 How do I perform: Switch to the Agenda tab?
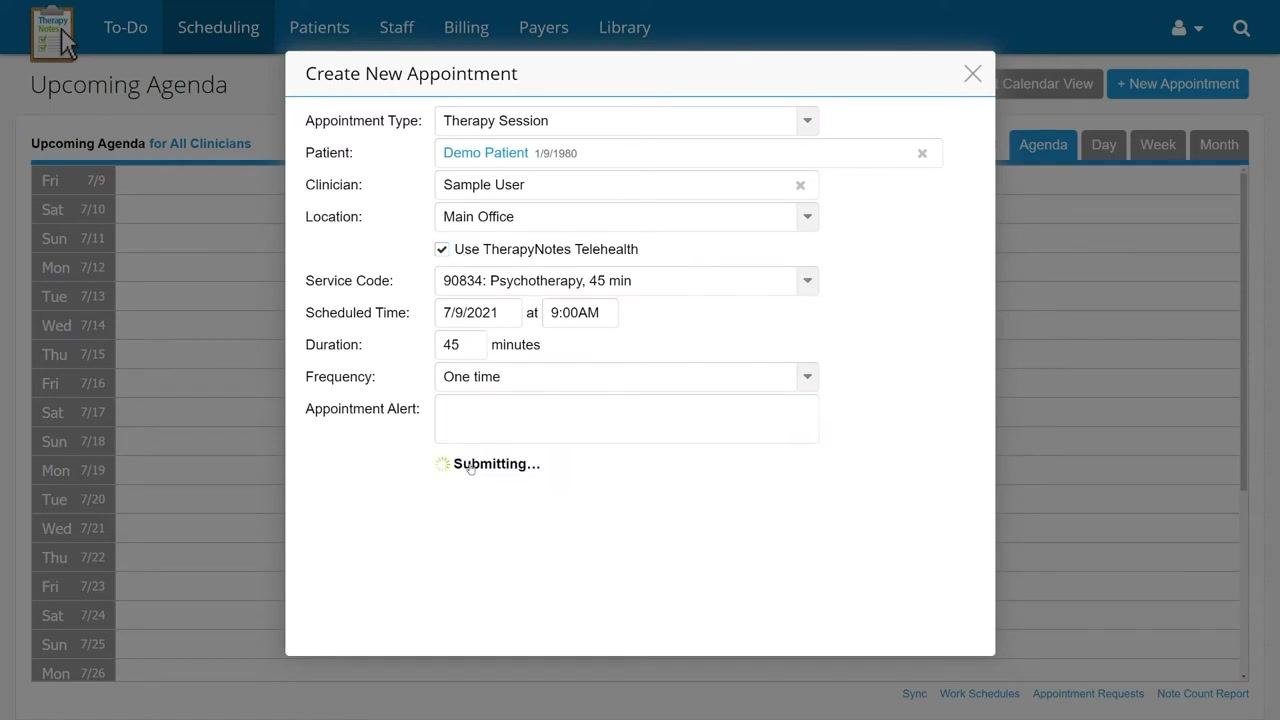point(1043,145)
